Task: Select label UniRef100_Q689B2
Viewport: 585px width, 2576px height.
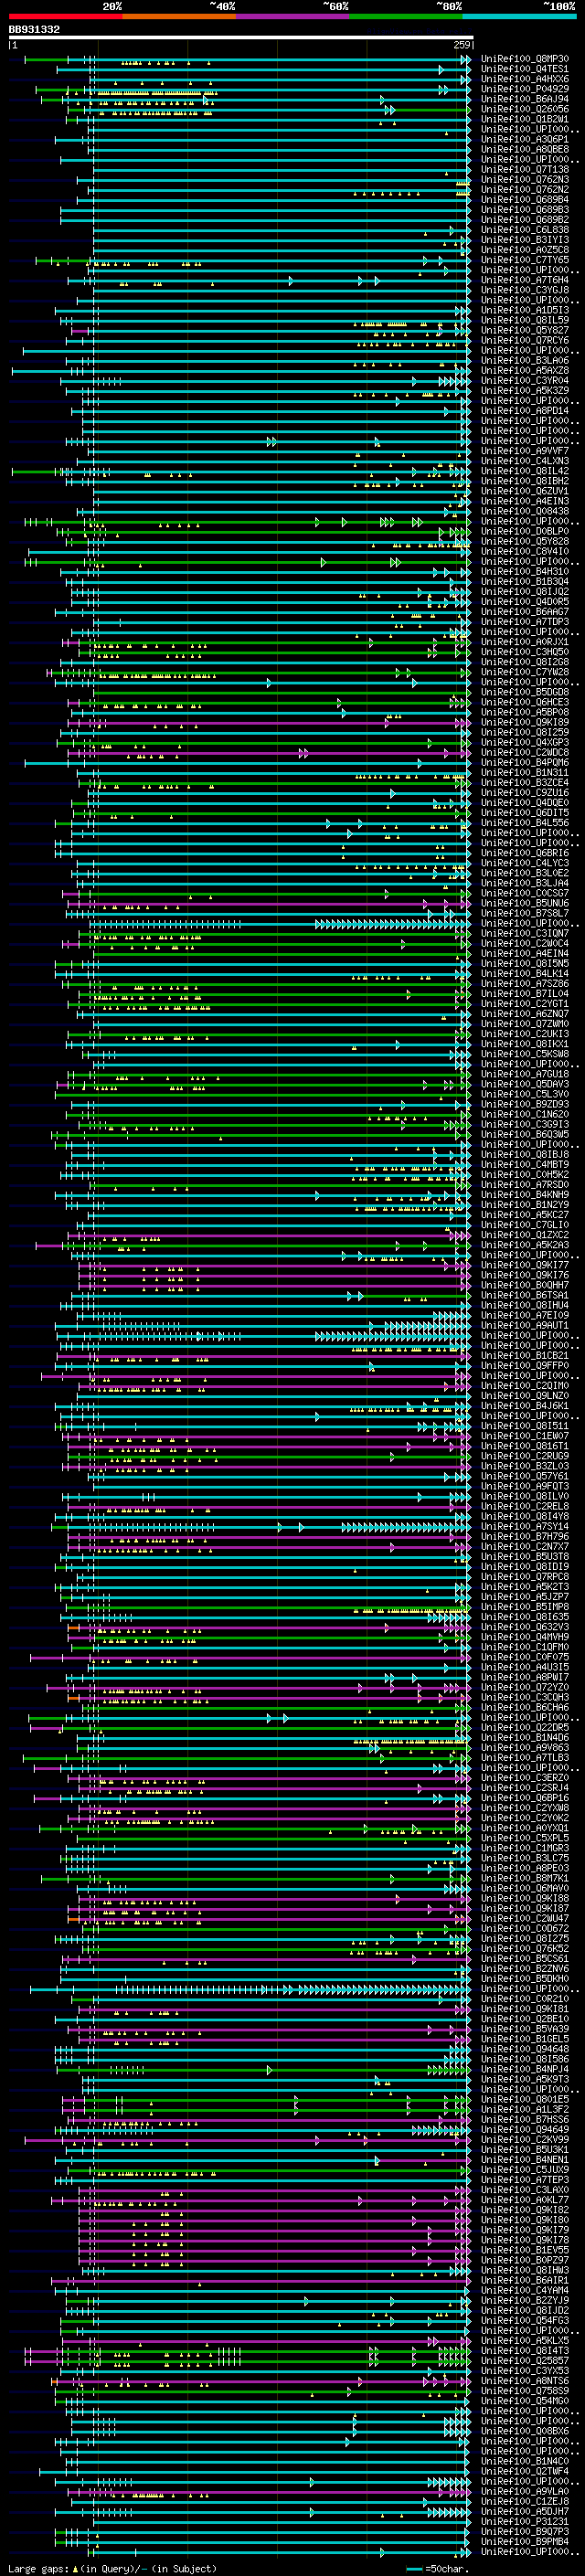Action: point(525,220)
